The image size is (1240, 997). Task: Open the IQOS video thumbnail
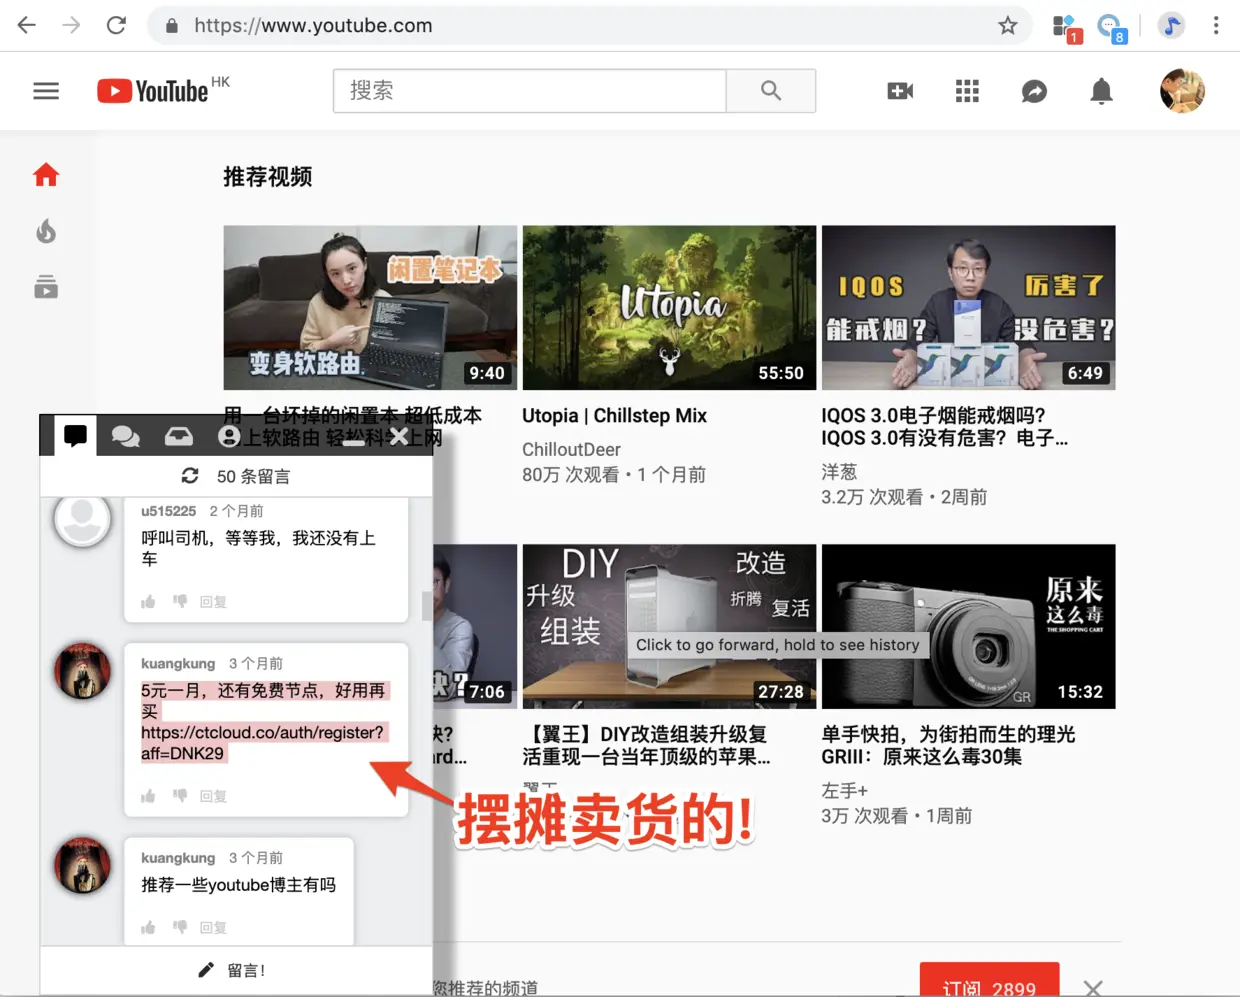tap(968, 307)
